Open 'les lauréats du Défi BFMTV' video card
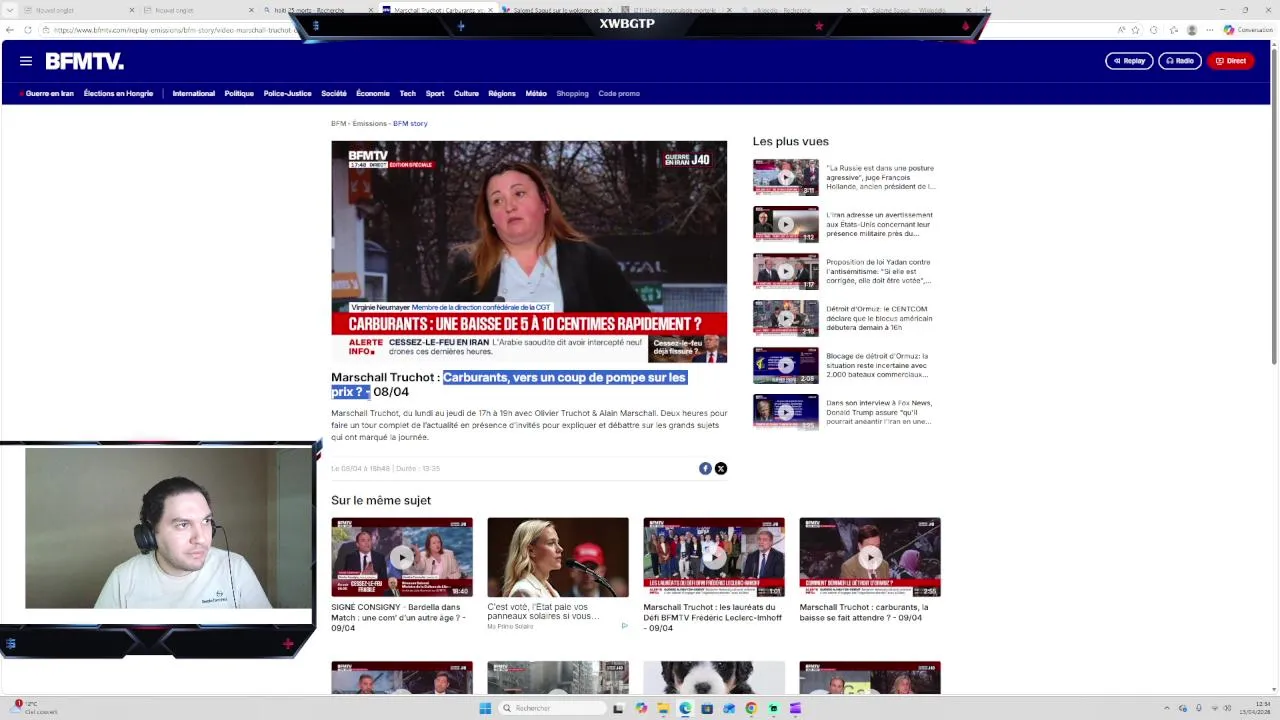This screenshot has width=1280, height=720. click(x=714, y=574)
